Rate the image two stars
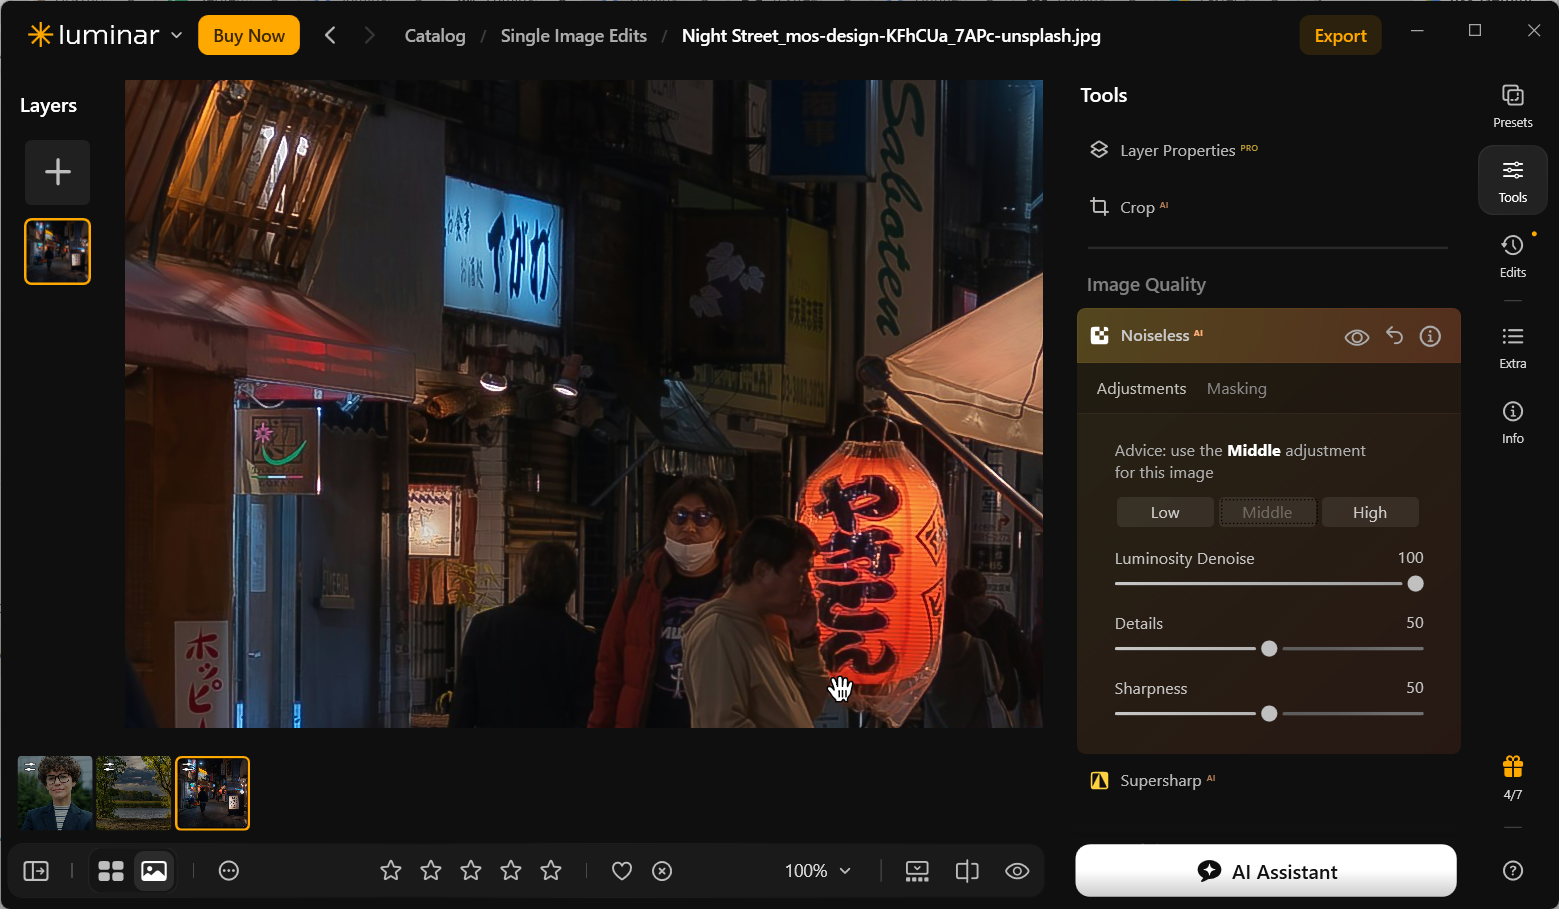 (431, 871)
